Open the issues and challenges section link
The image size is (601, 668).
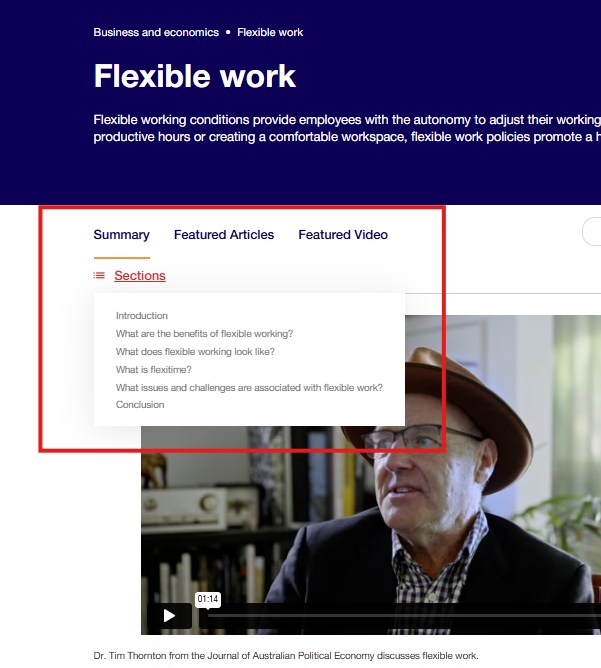(x=249, y=388)
